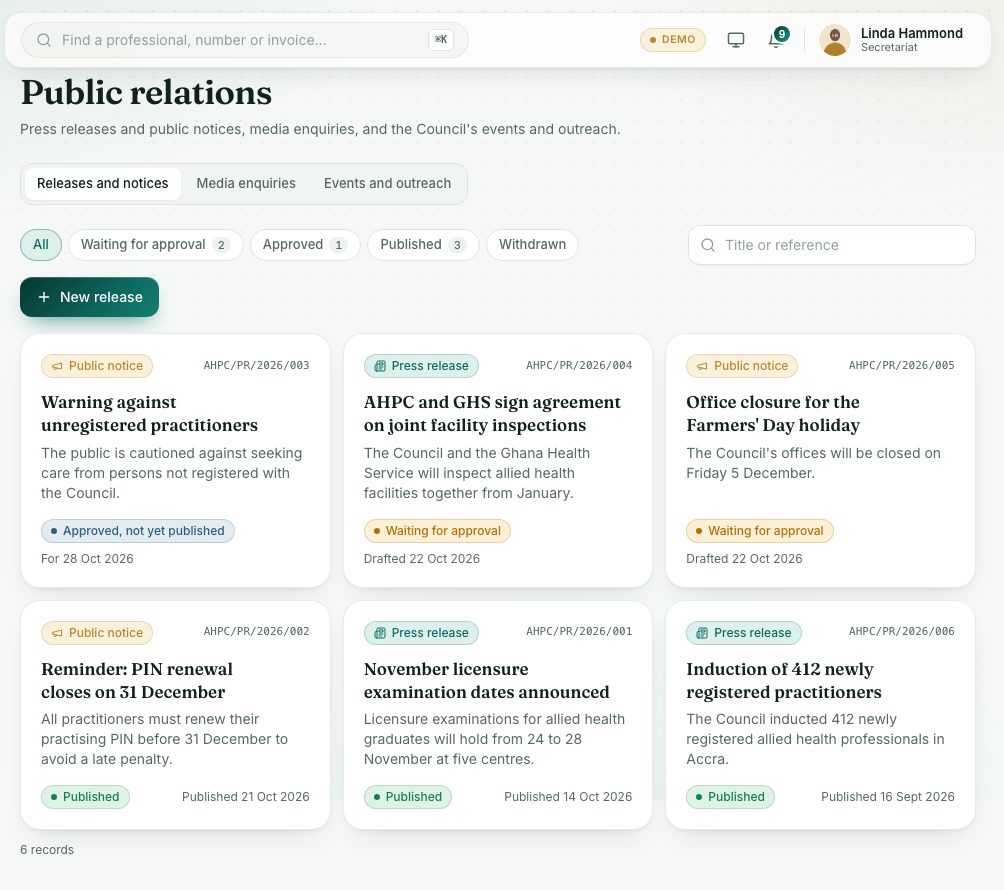
Task: Open Office closure for Farmers' Day card
Action: [x=820, y=460]
